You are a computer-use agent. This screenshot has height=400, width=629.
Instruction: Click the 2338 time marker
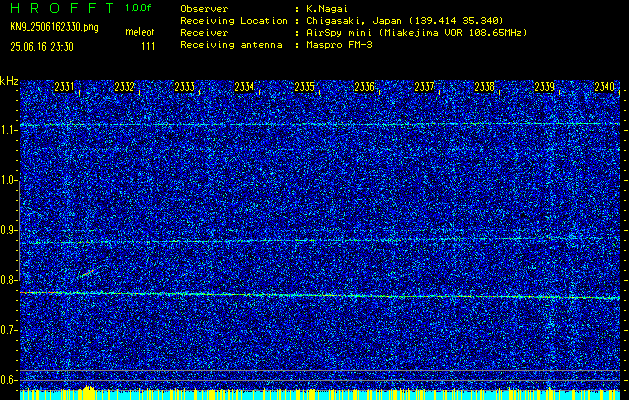tap(485, 87)
